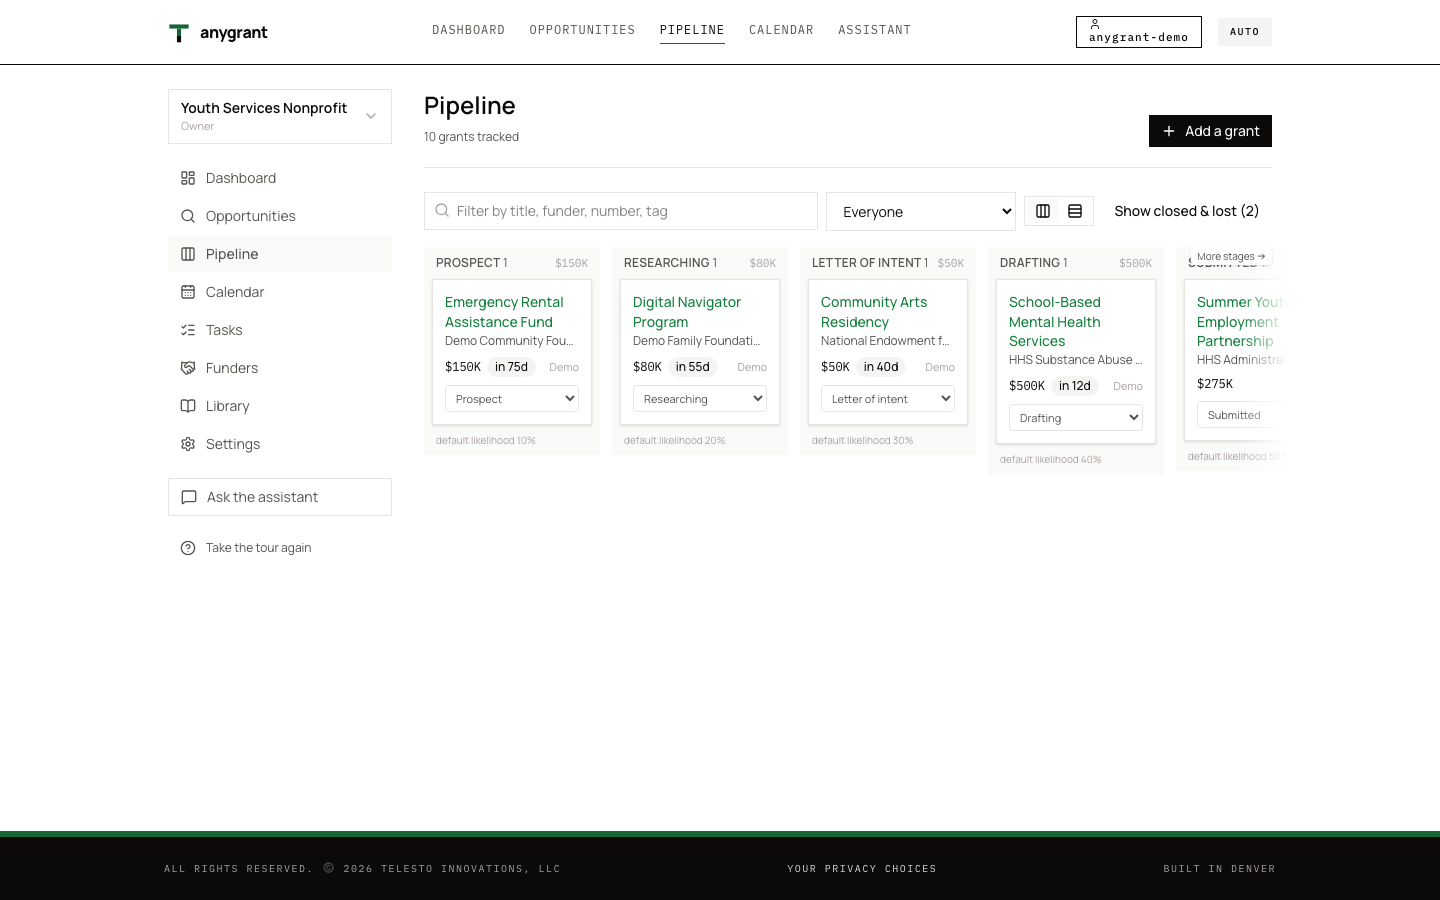Screen dimensions: 1440x900
Task: Open the Emergency Rental Assistance Fund grant
Action: [x=504, y=312]
